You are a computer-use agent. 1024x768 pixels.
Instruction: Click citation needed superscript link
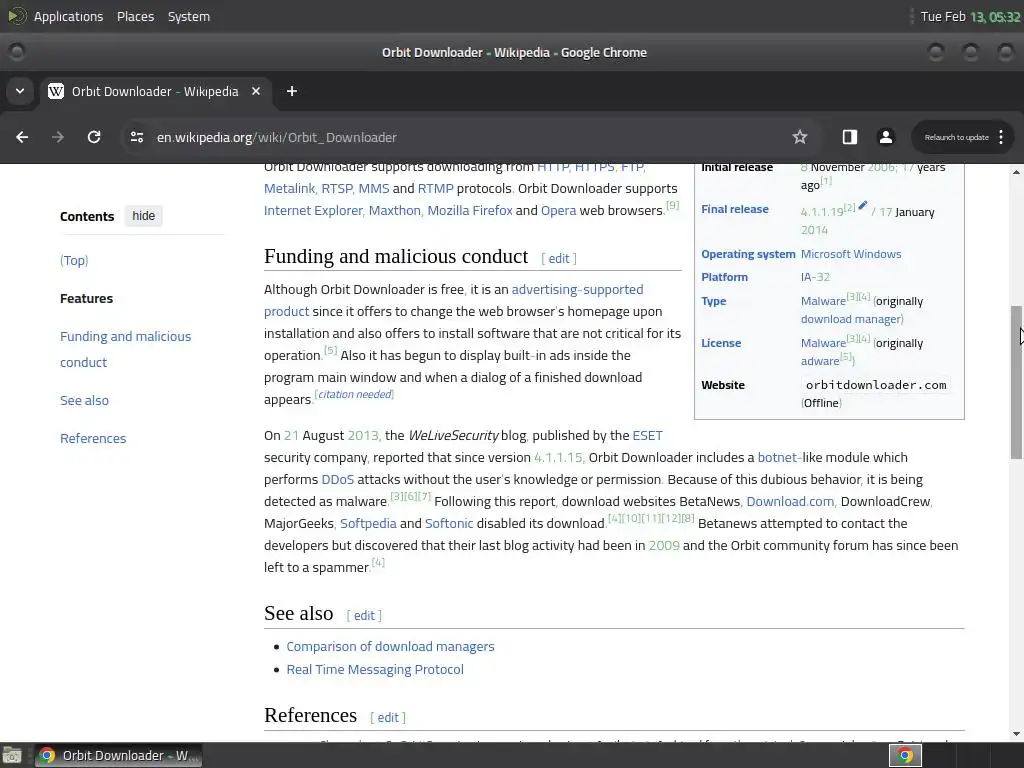tap(355, 394)
